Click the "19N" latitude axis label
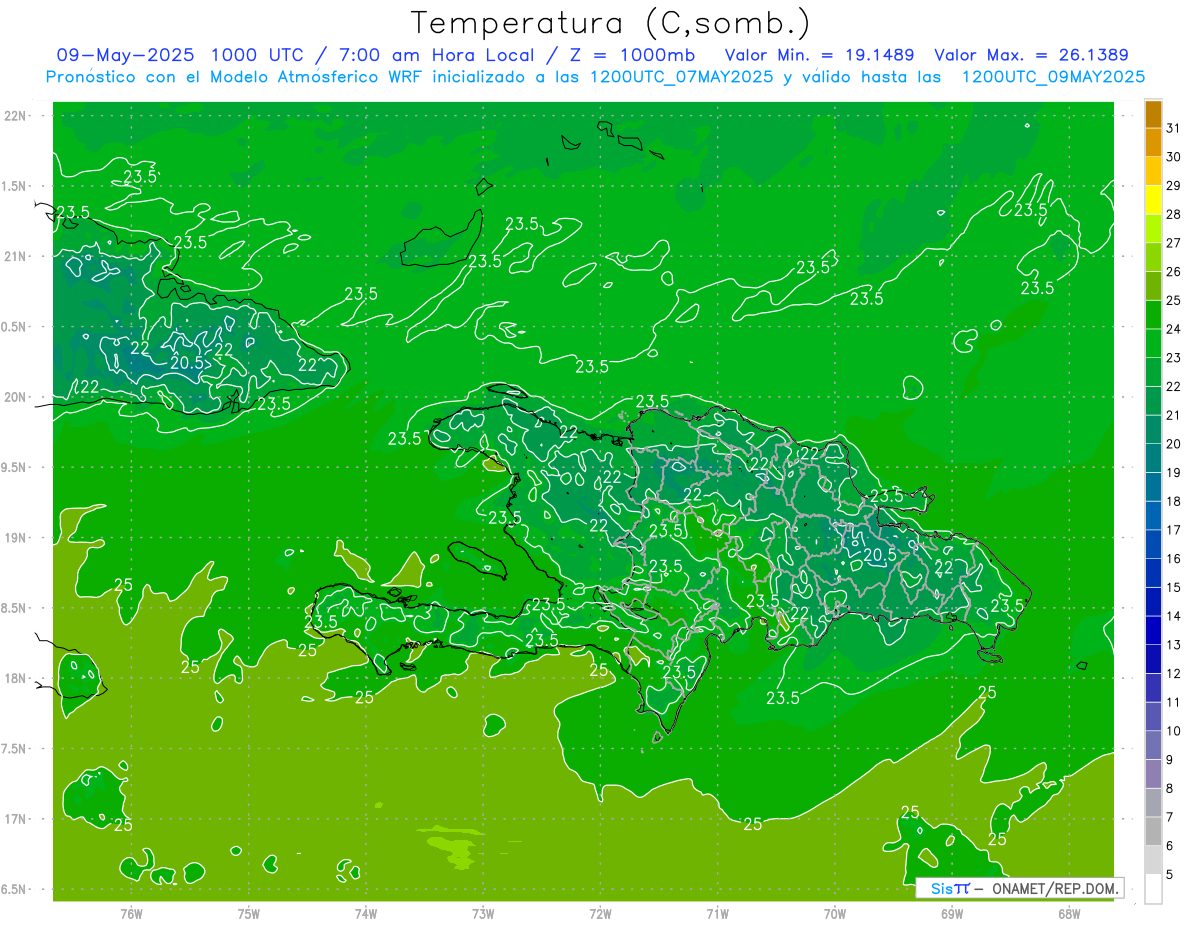The image size is (1200, 927). tap(15, 538)
